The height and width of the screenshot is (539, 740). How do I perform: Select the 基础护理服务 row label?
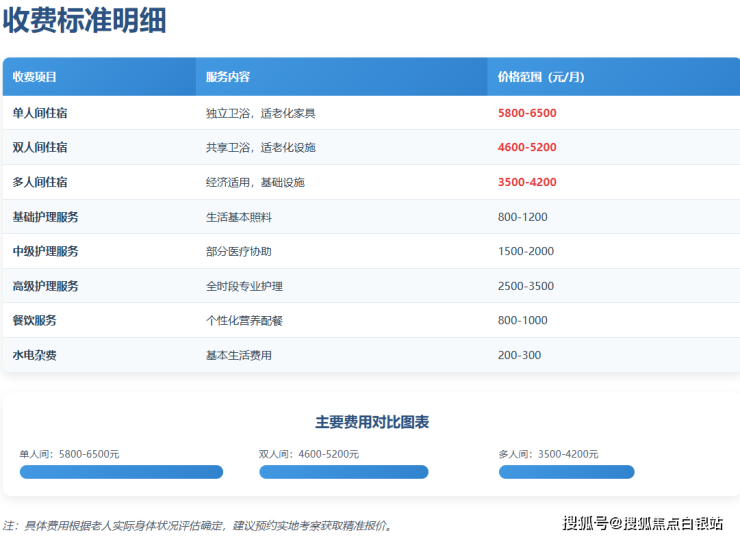[45, 217]
